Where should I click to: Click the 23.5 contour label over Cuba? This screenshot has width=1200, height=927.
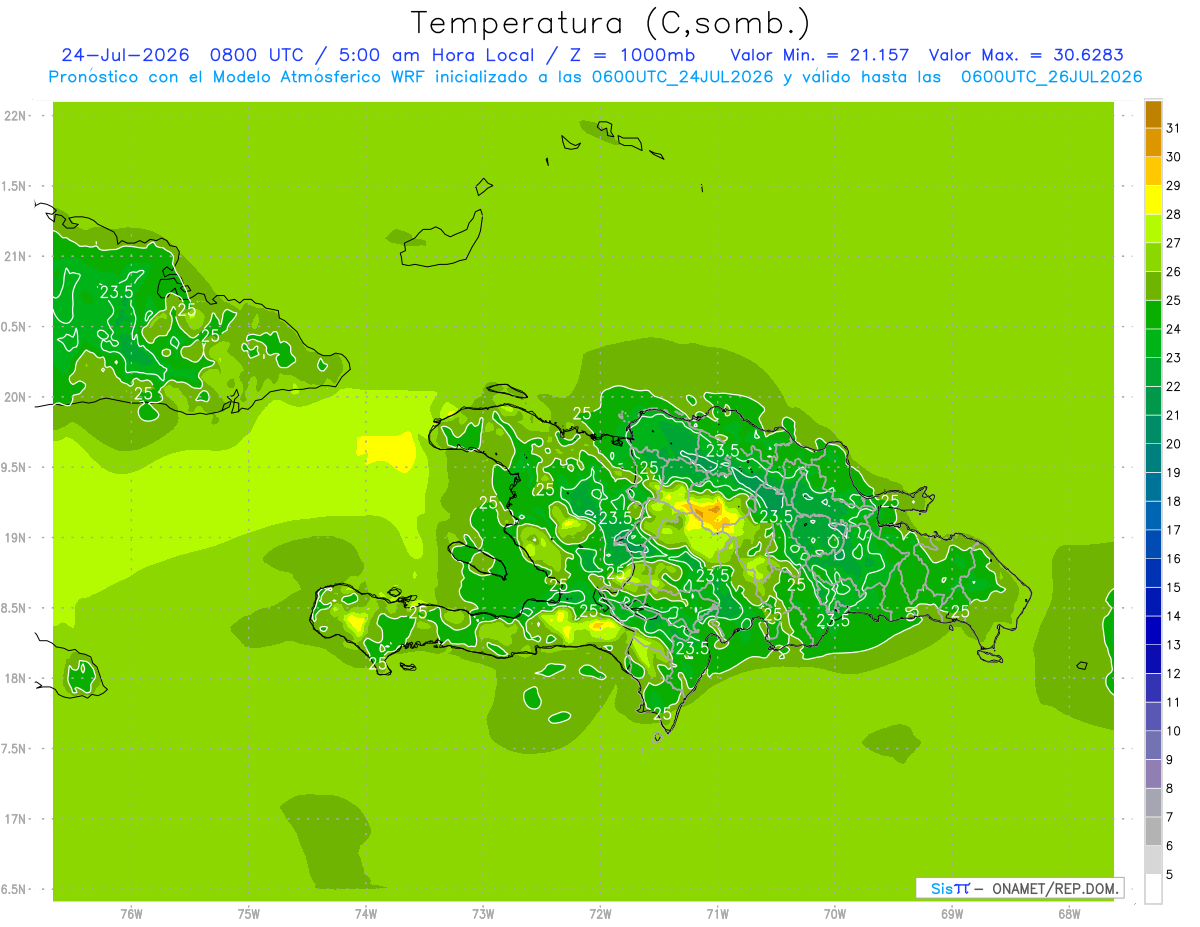pyautogui.click(x=116, y=292)
